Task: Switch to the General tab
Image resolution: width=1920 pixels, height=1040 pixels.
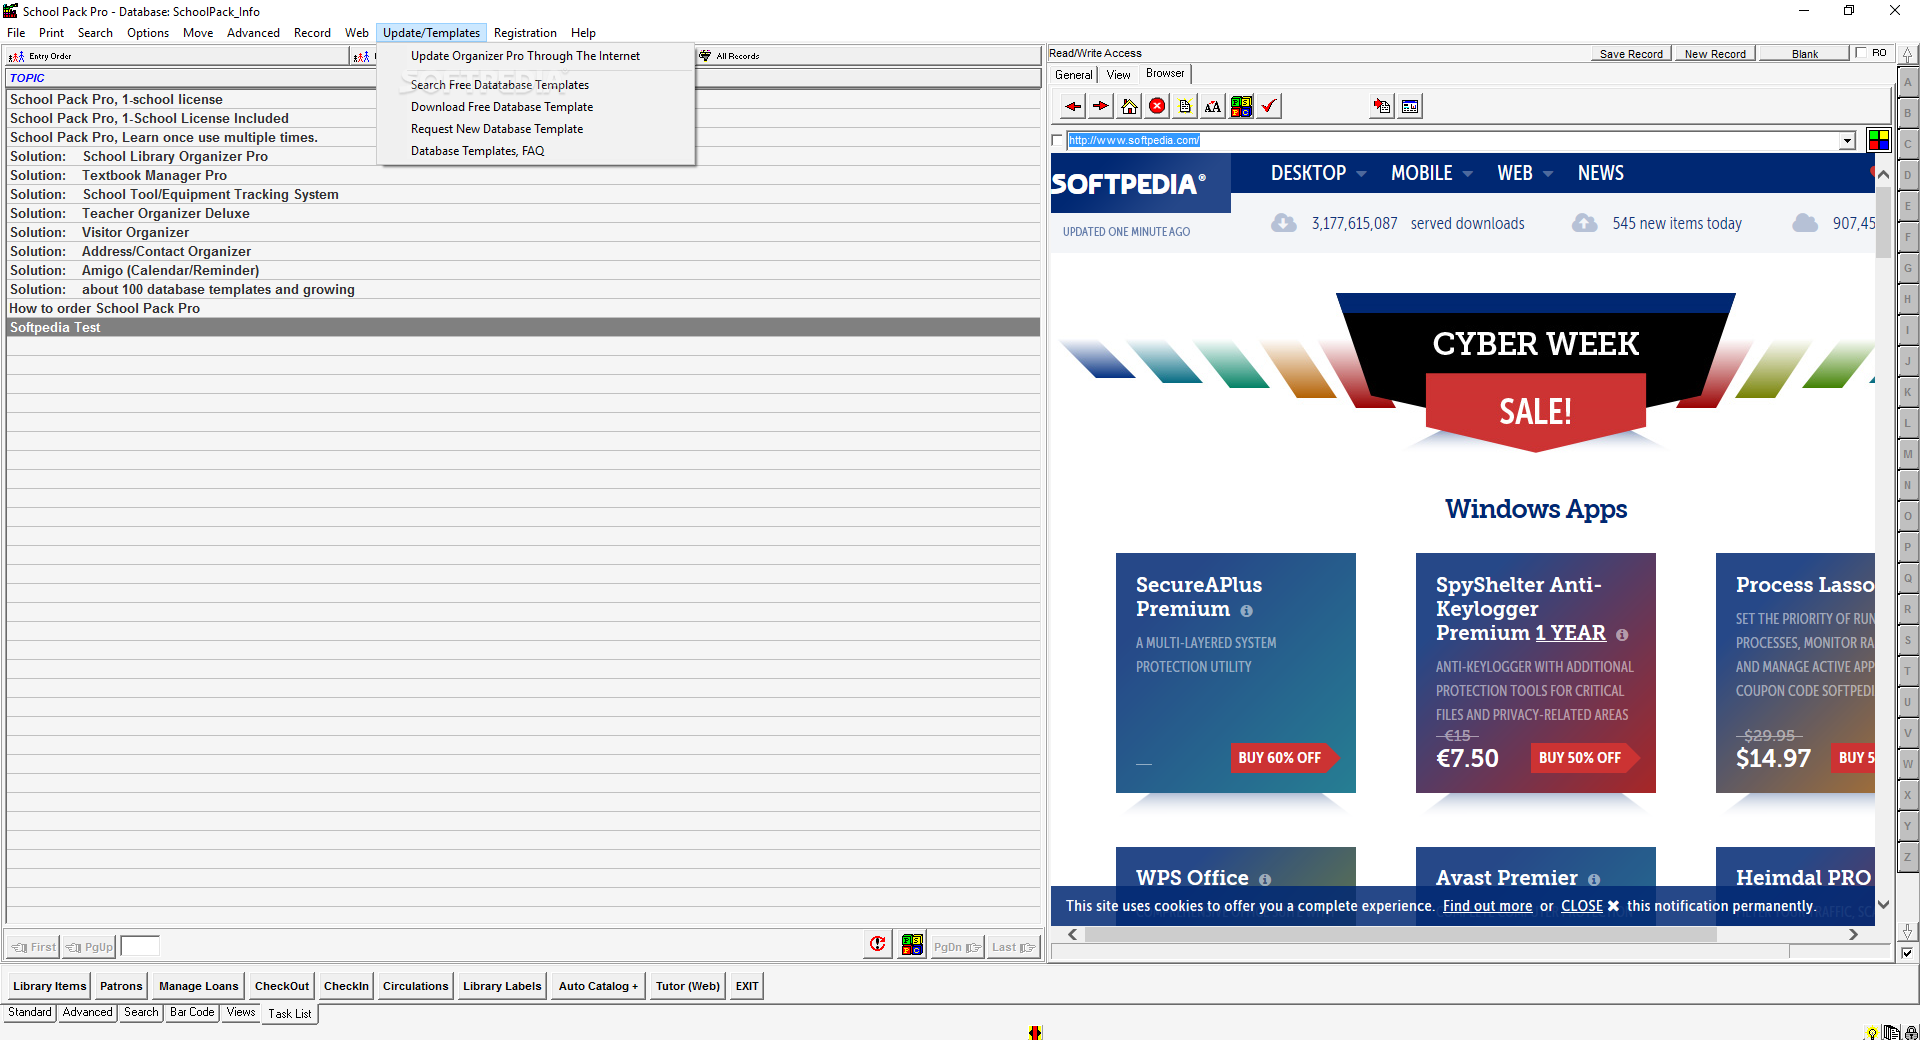Action: (x=1074, y=75)
